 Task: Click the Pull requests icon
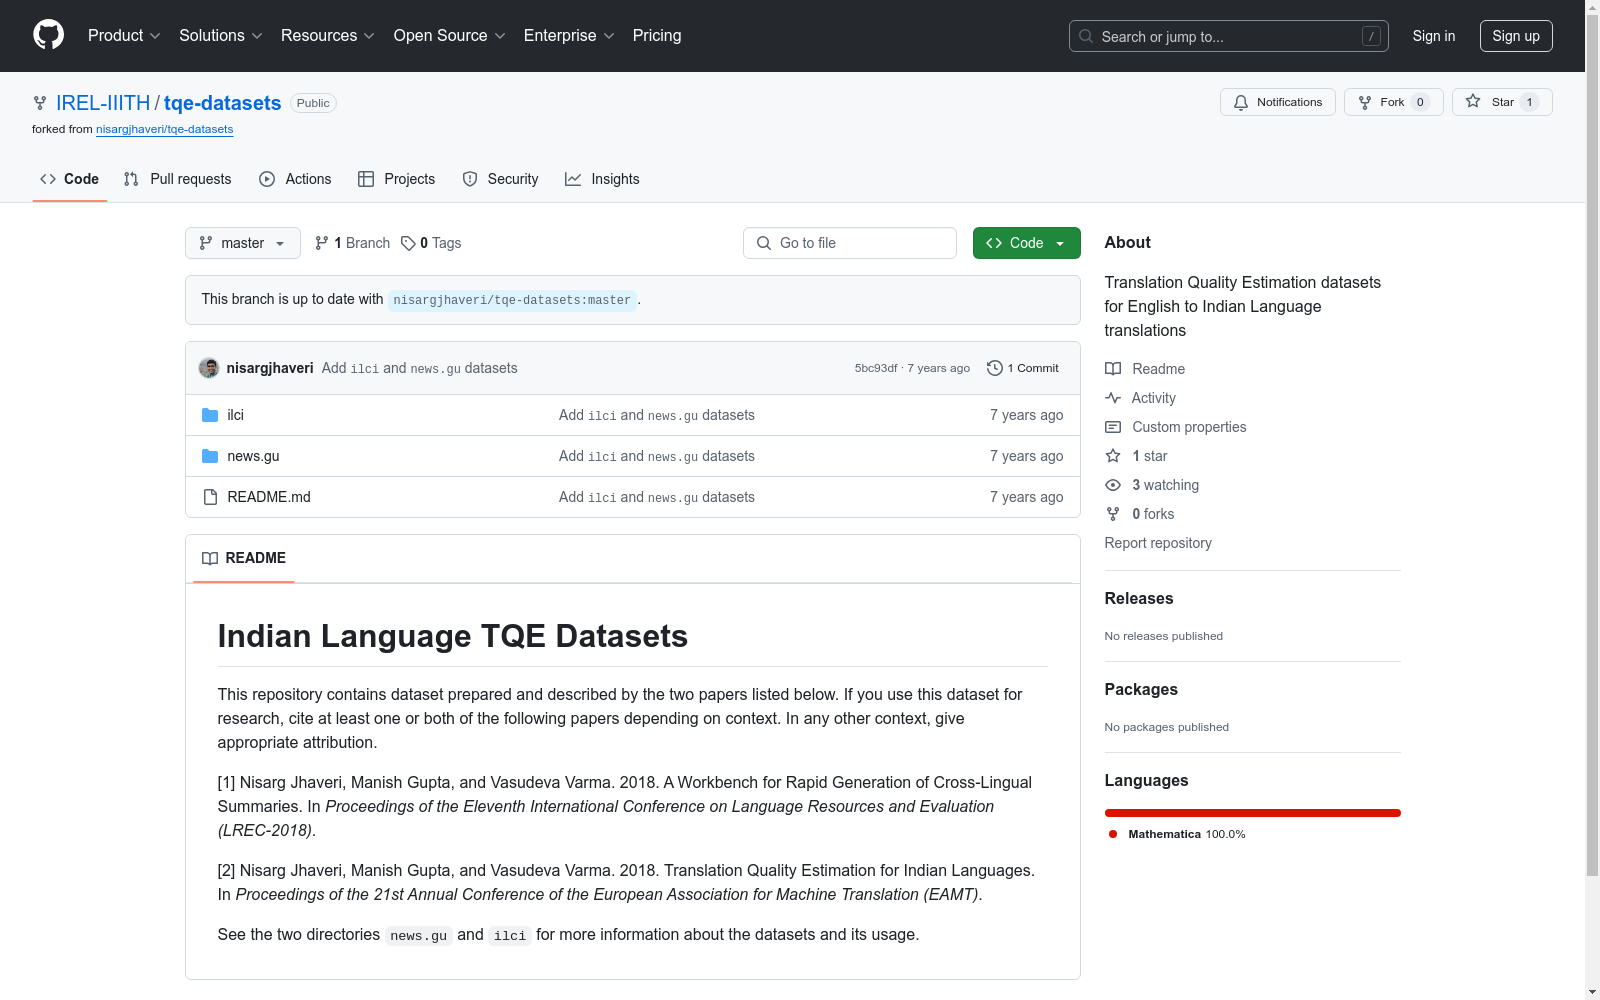[x=131, y=179]
